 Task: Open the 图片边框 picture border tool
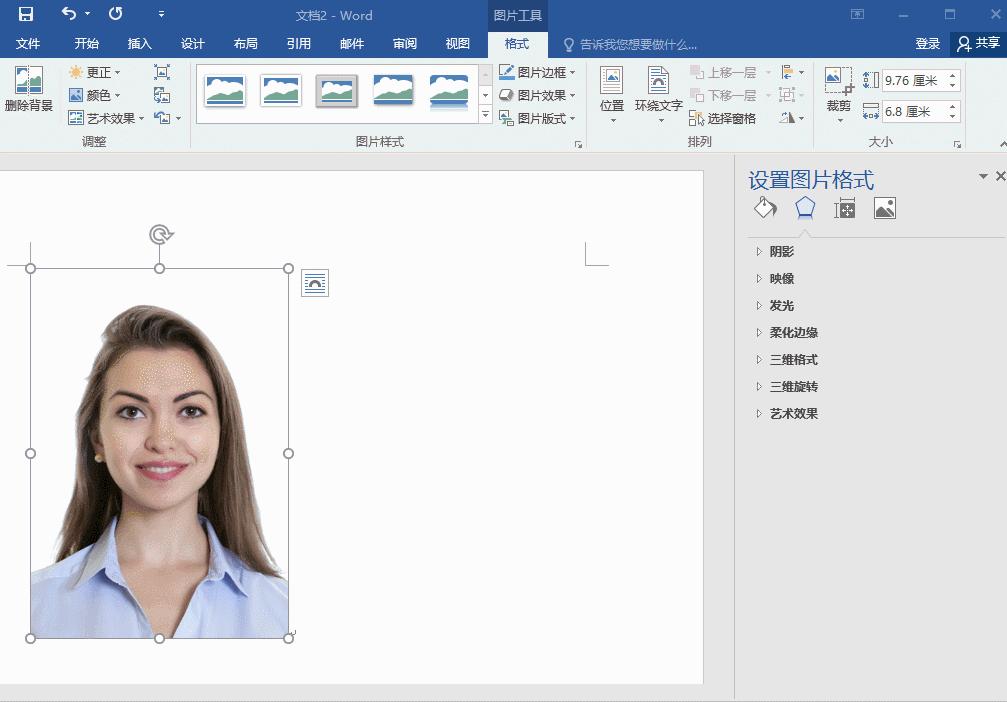(533, 72)
